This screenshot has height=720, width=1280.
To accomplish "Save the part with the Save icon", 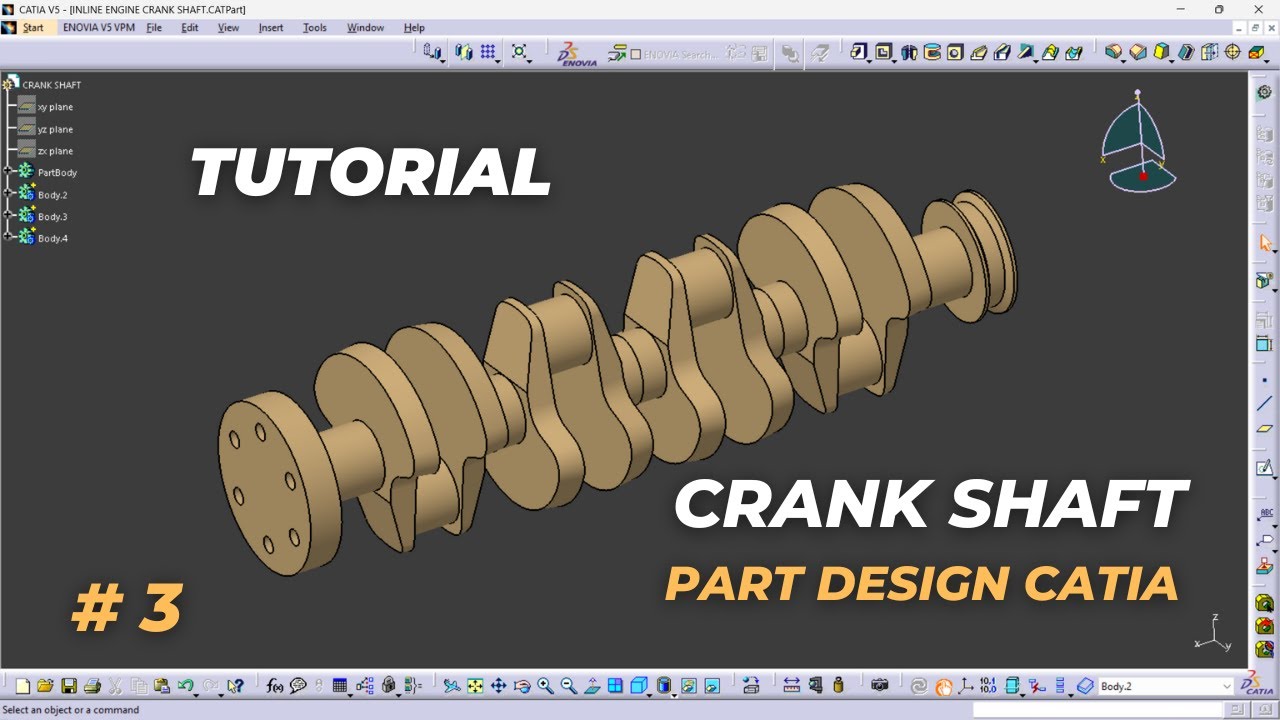I will (69, 686).
